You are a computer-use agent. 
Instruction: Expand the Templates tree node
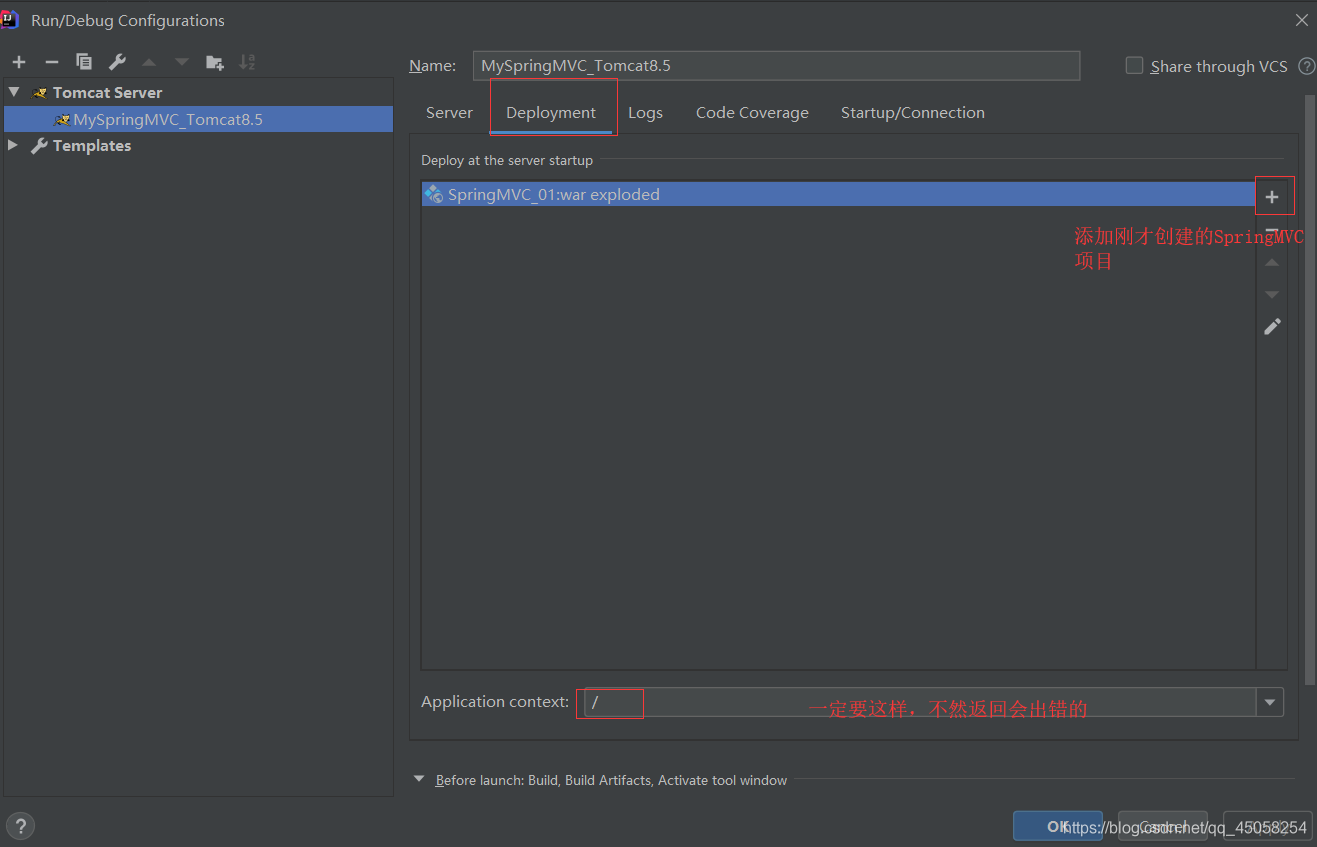pos(13,145)
